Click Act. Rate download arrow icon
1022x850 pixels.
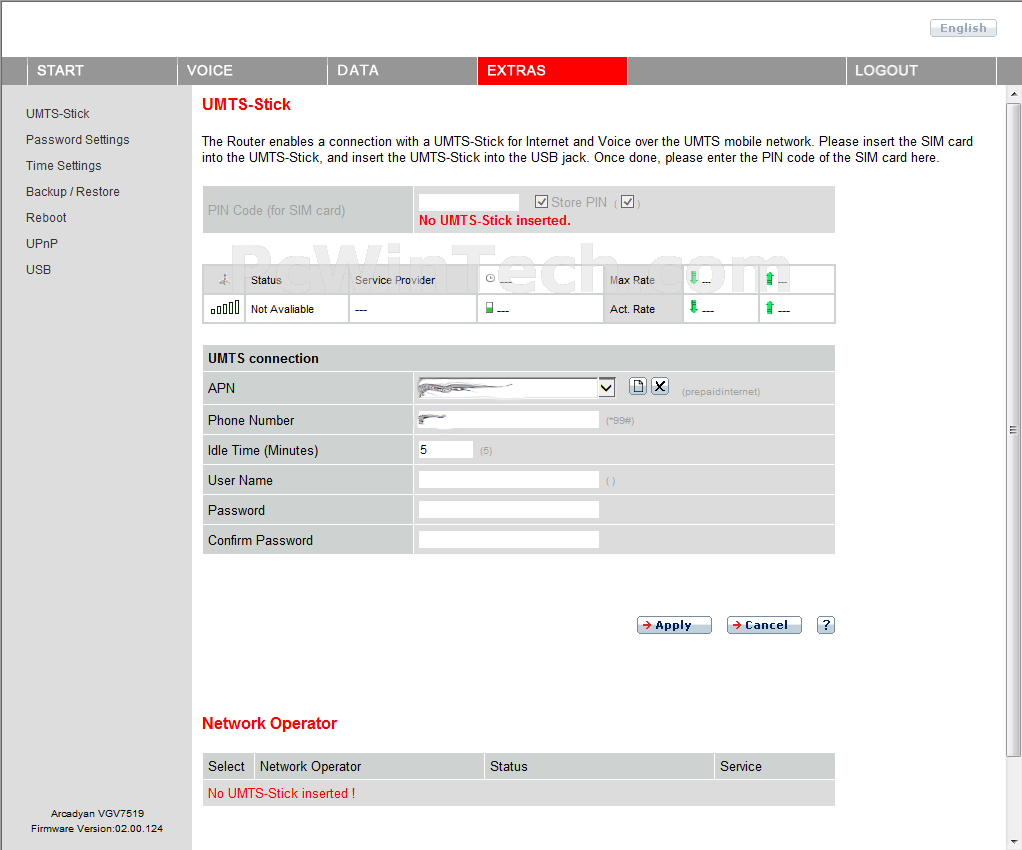(x=694, y=306)
